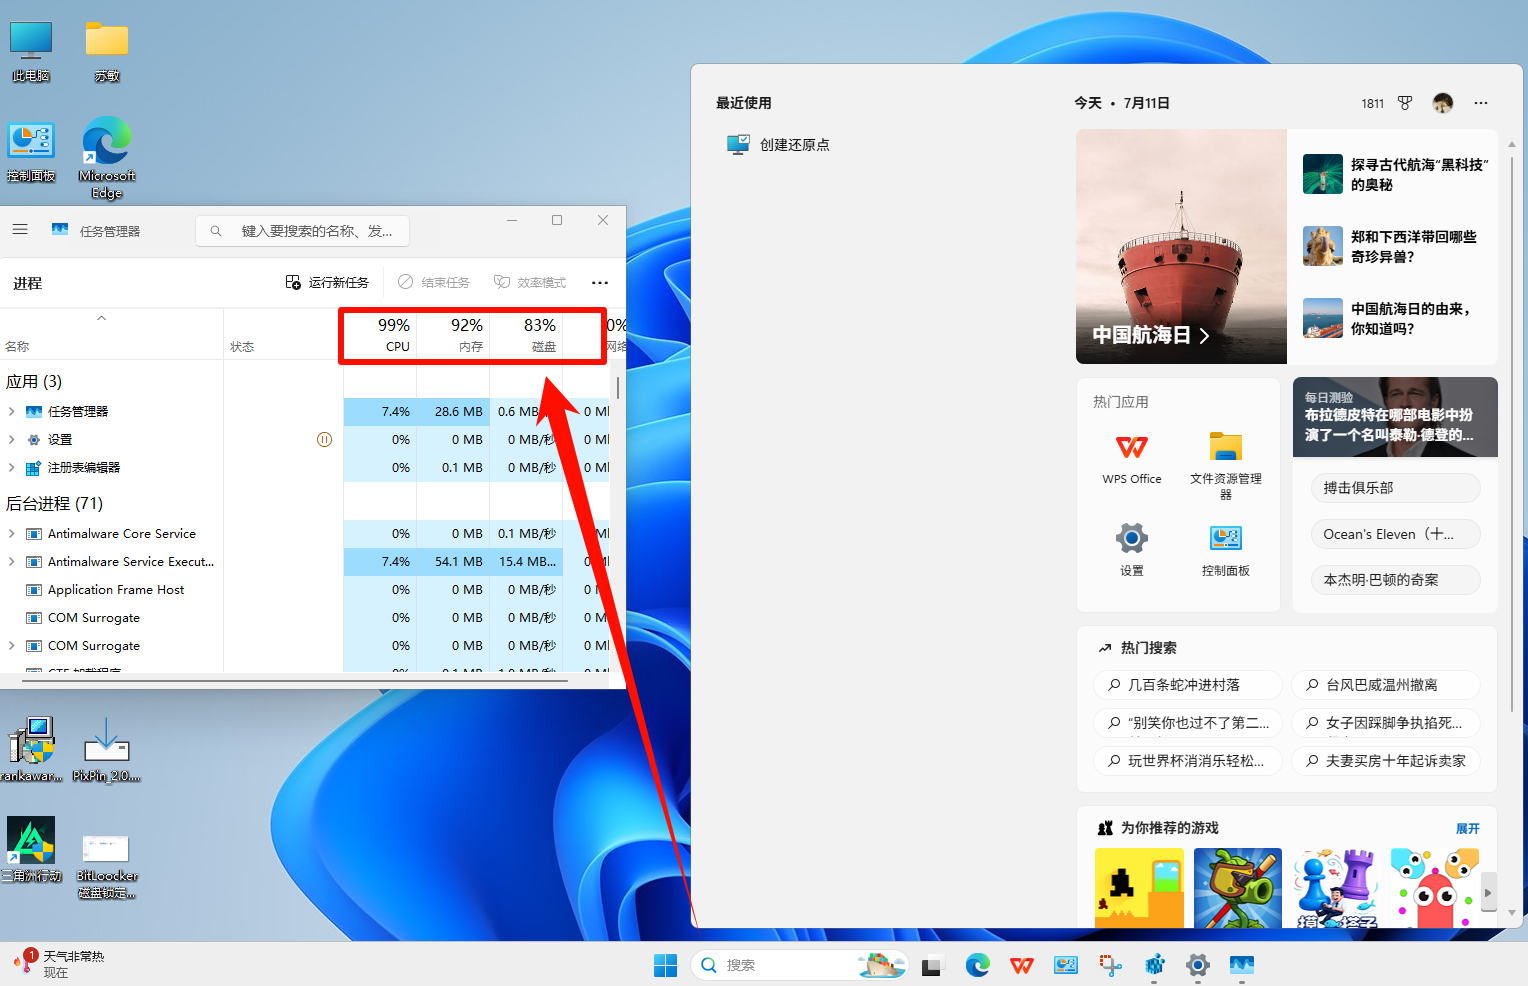This screenshot has height=986, width=1528.
Task: Select the 应用 (3) group heading
Action: 34,382
